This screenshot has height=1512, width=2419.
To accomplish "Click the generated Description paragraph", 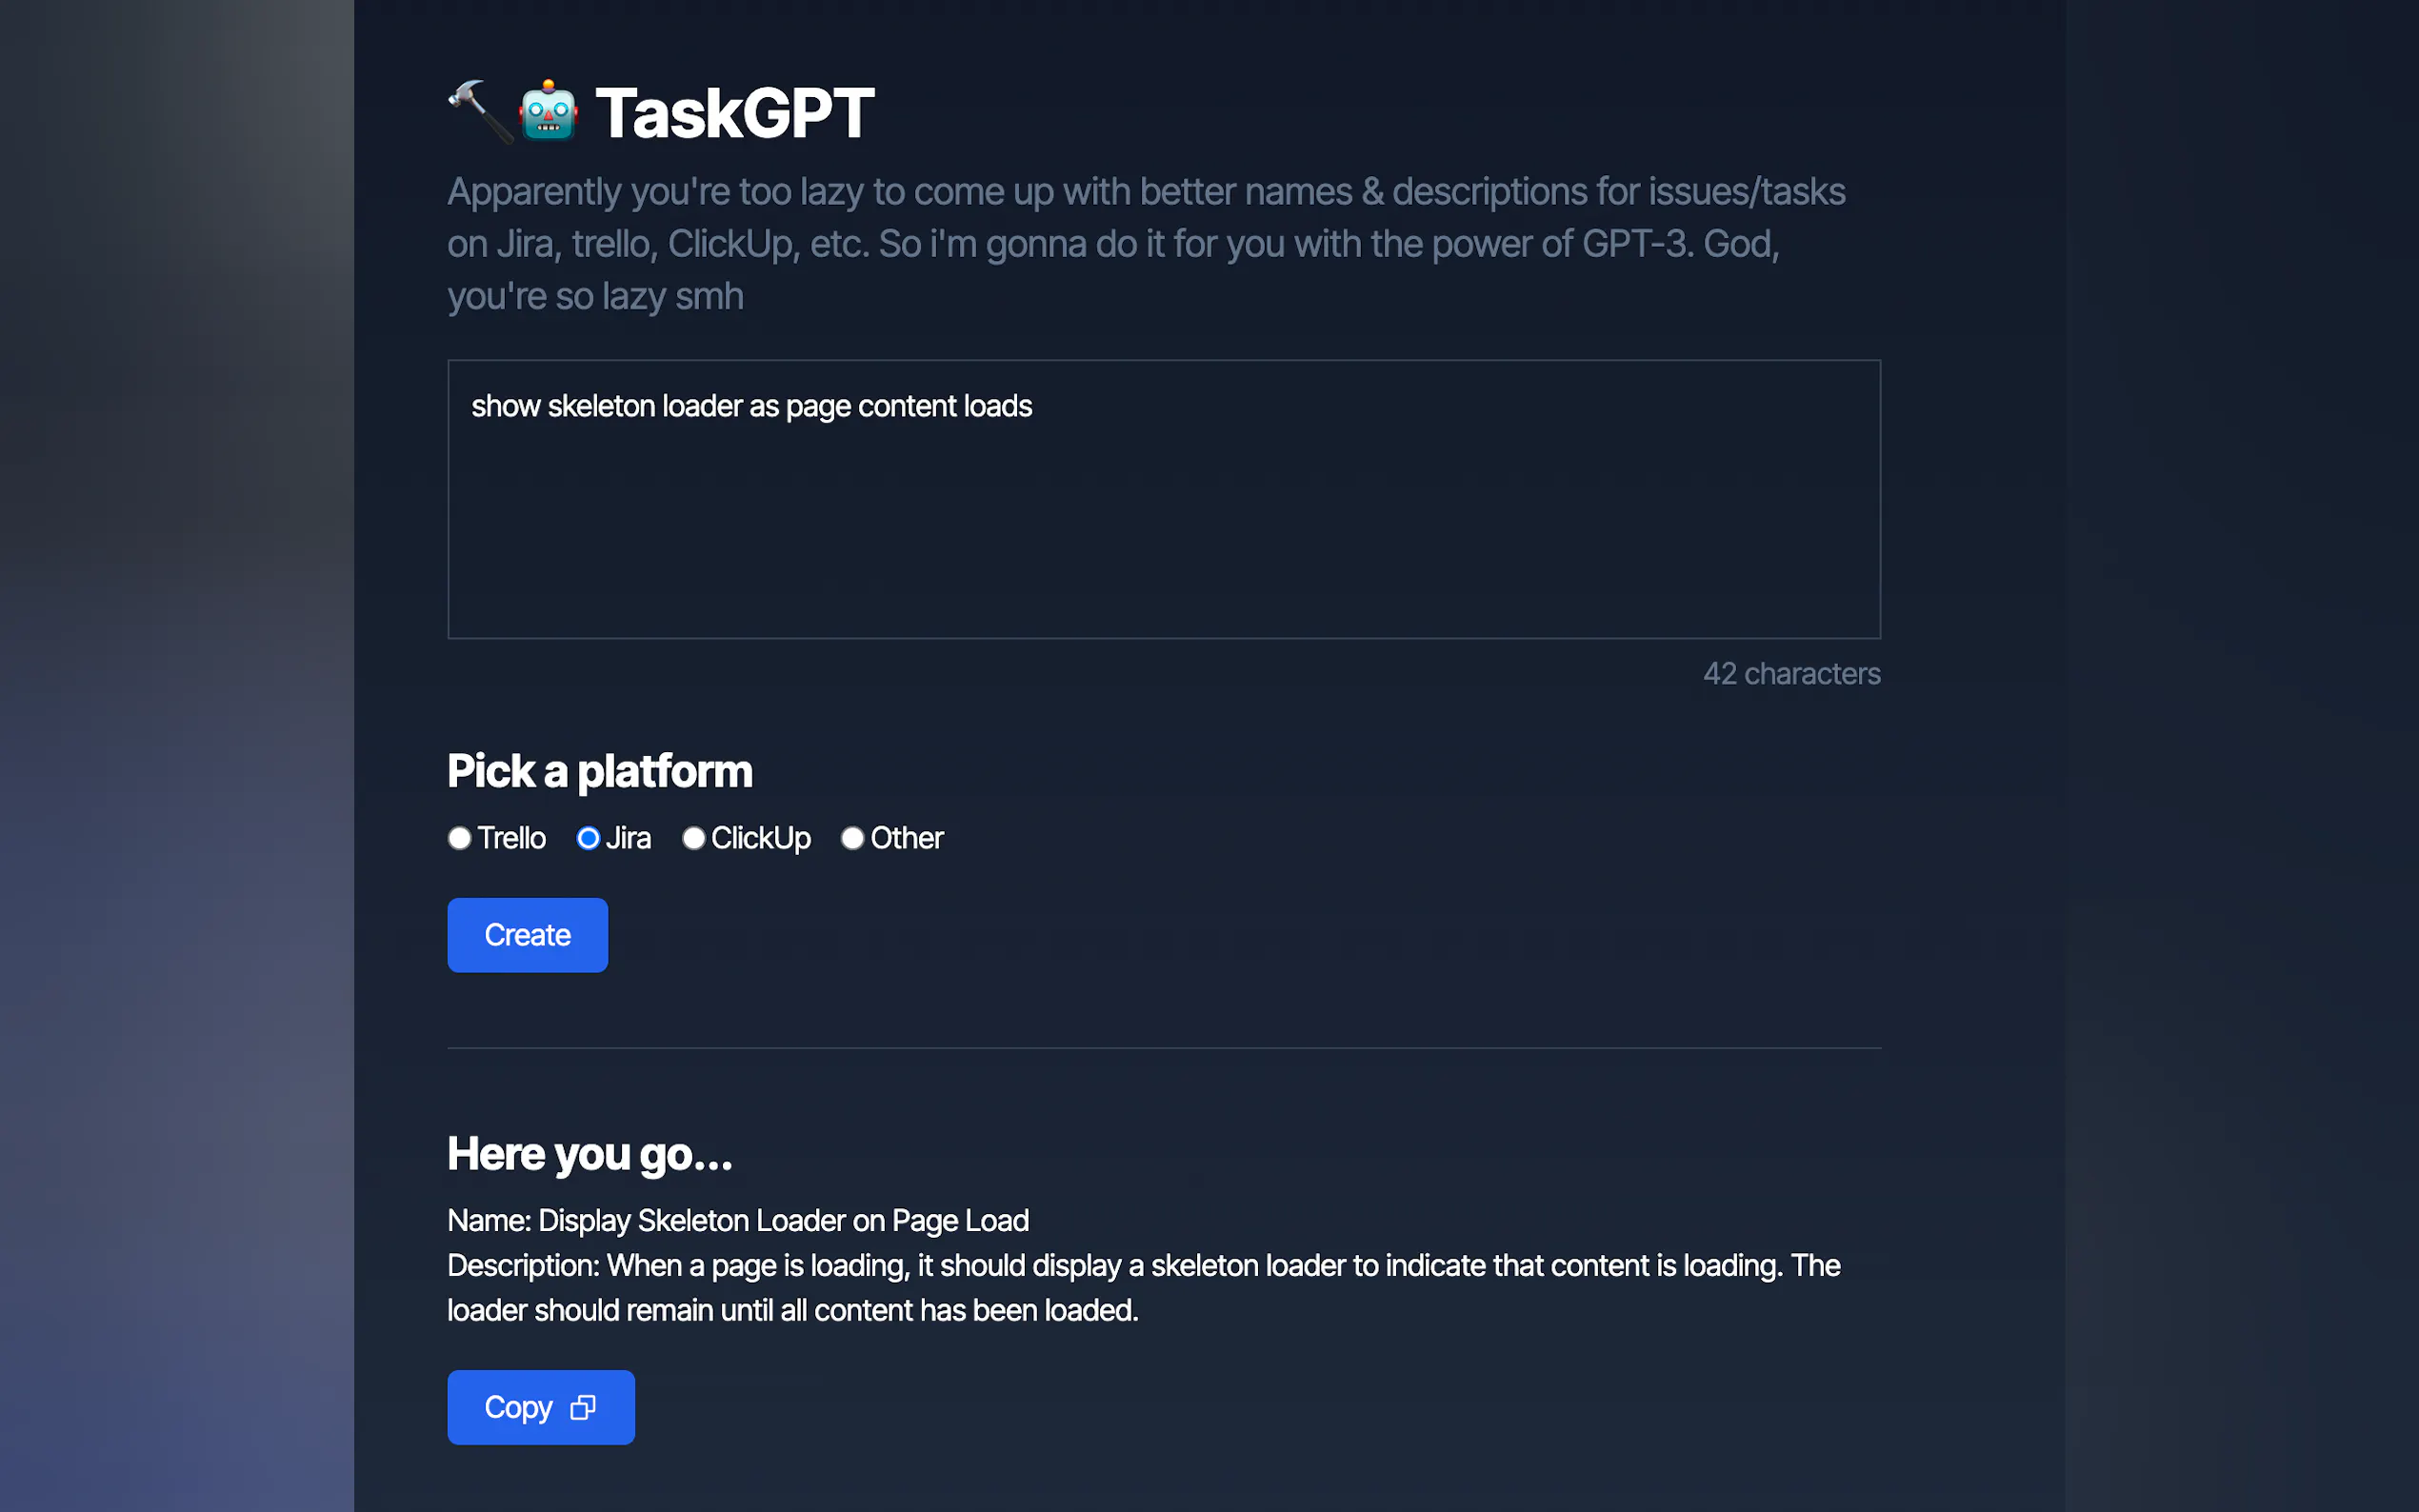I will pos(1143,1288).
